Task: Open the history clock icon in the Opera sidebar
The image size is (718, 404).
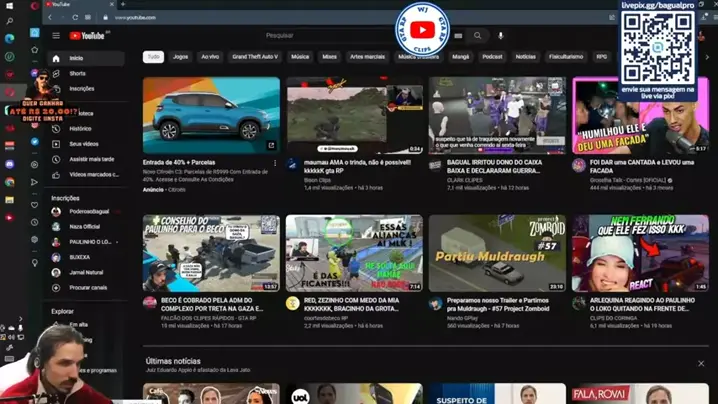Action: tap(34, 222)
